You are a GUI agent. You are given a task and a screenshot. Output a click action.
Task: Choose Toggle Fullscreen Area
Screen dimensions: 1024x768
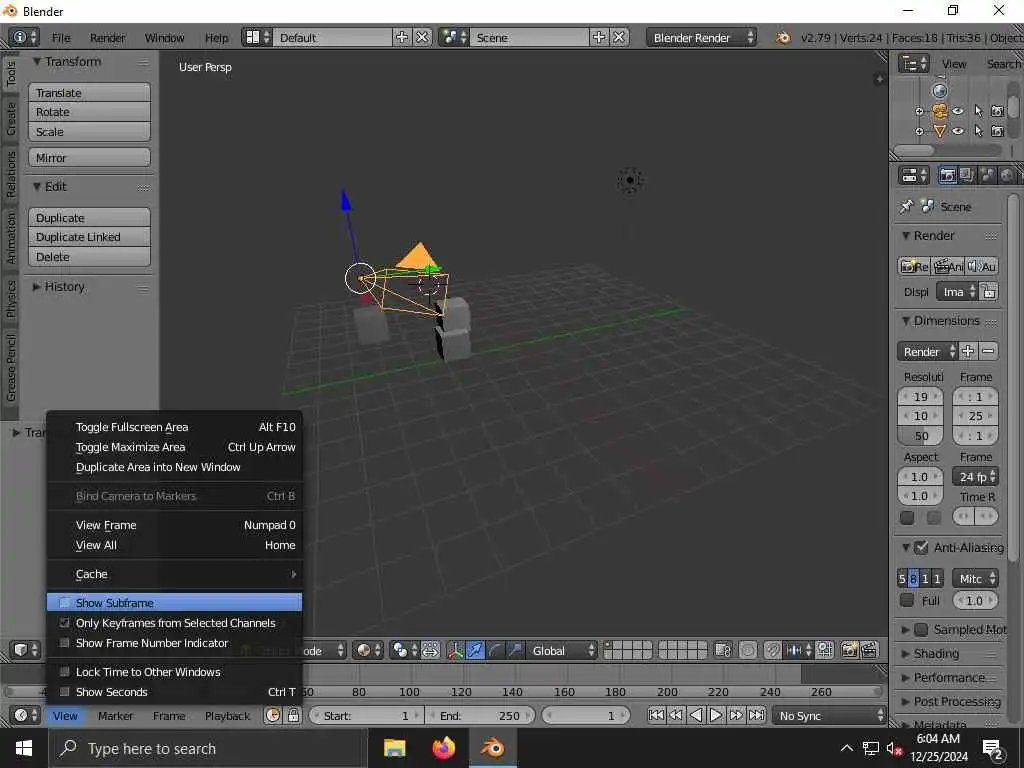(x=174, y=427)
